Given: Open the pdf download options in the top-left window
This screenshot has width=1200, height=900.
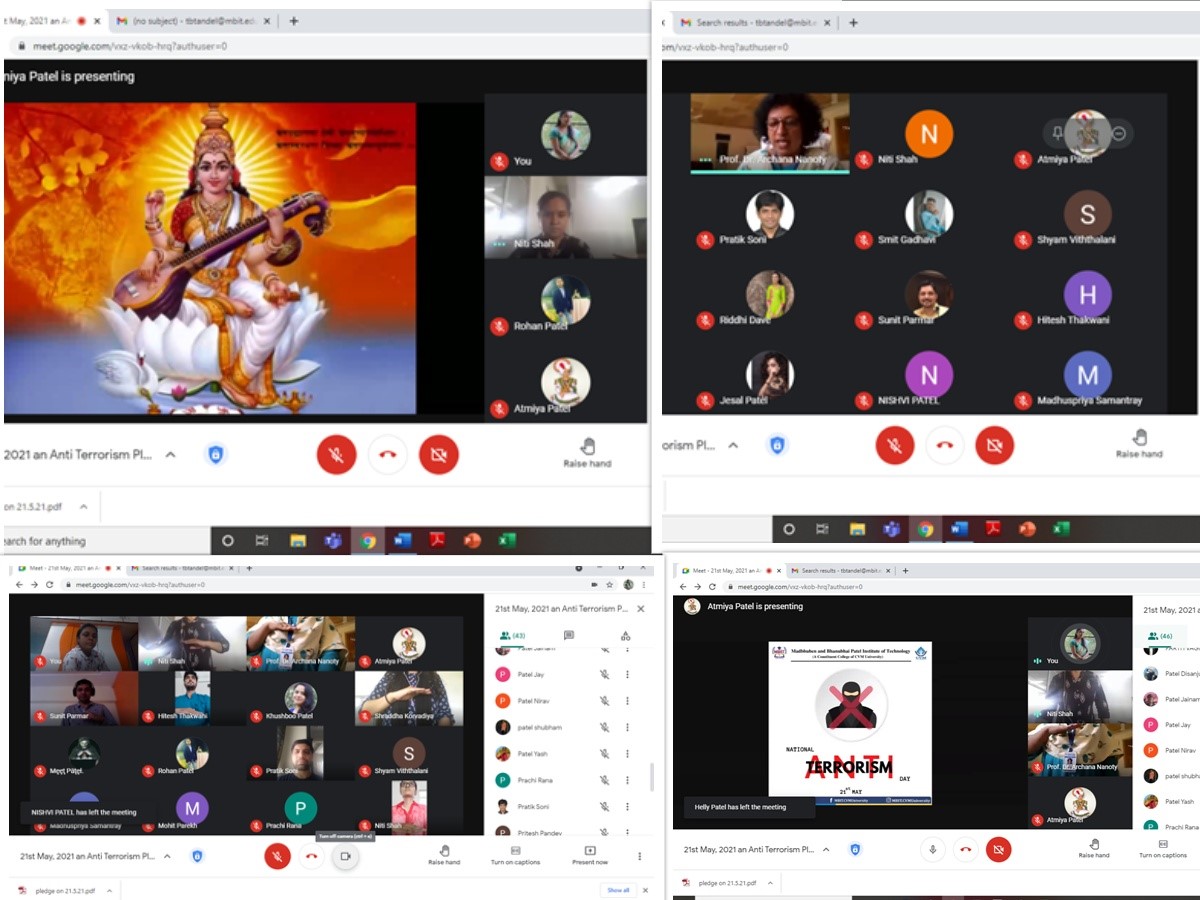Looking at the screenshot, I should 84,507.
